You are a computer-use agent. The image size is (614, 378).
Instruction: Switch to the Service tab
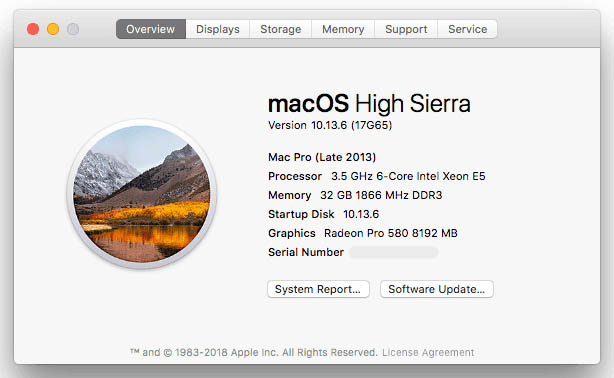[x=468, y=29]
